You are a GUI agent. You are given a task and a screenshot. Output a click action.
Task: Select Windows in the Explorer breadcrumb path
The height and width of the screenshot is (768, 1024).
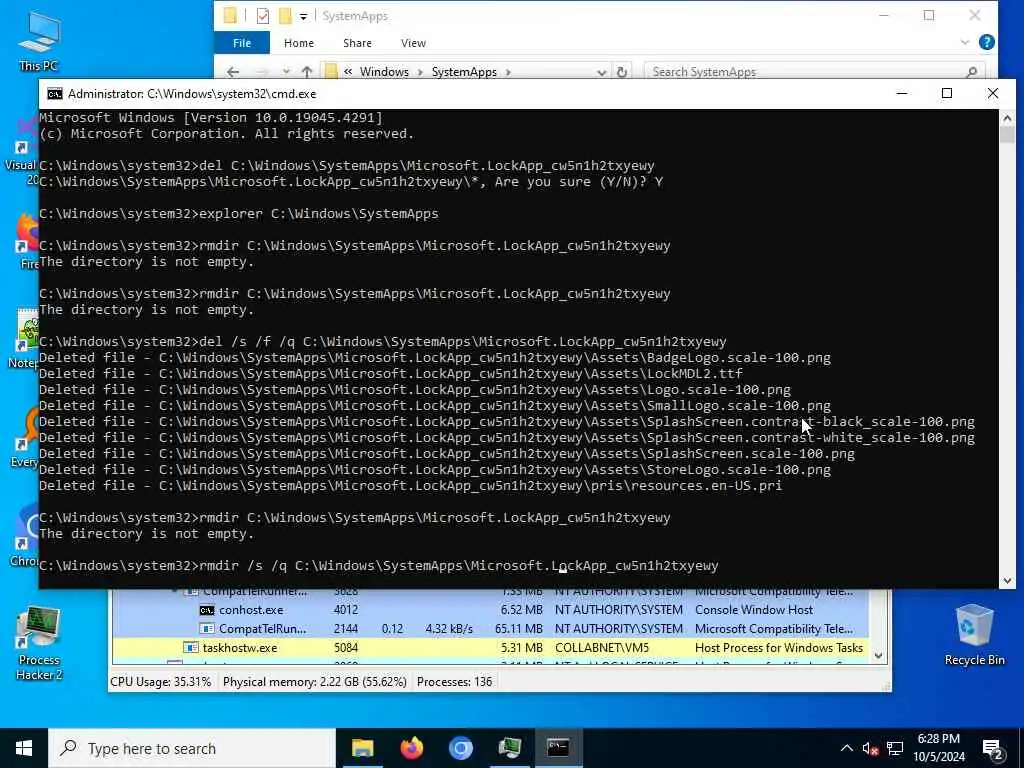pyautogui.click(x=384, y=72)
